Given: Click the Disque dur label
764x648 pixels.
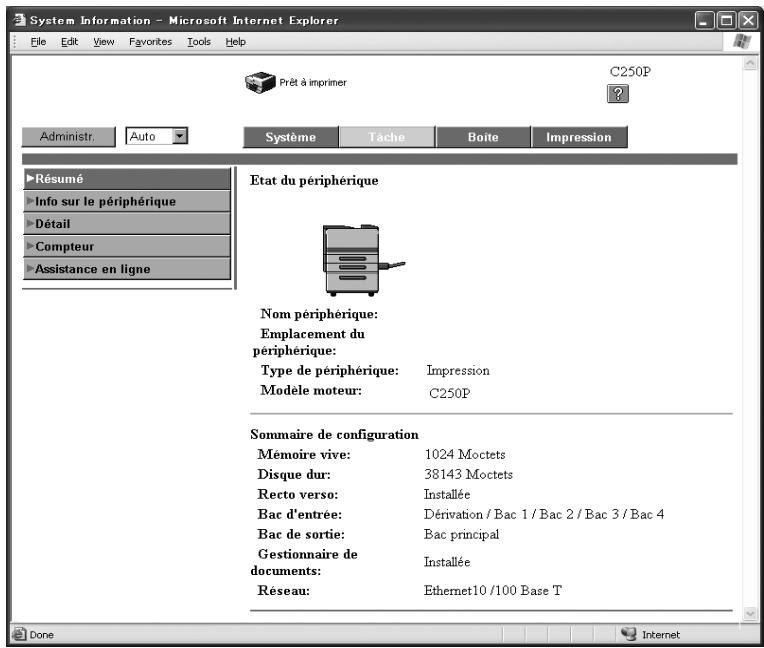Looking at the screenshot, I should (x=294, y=474).
